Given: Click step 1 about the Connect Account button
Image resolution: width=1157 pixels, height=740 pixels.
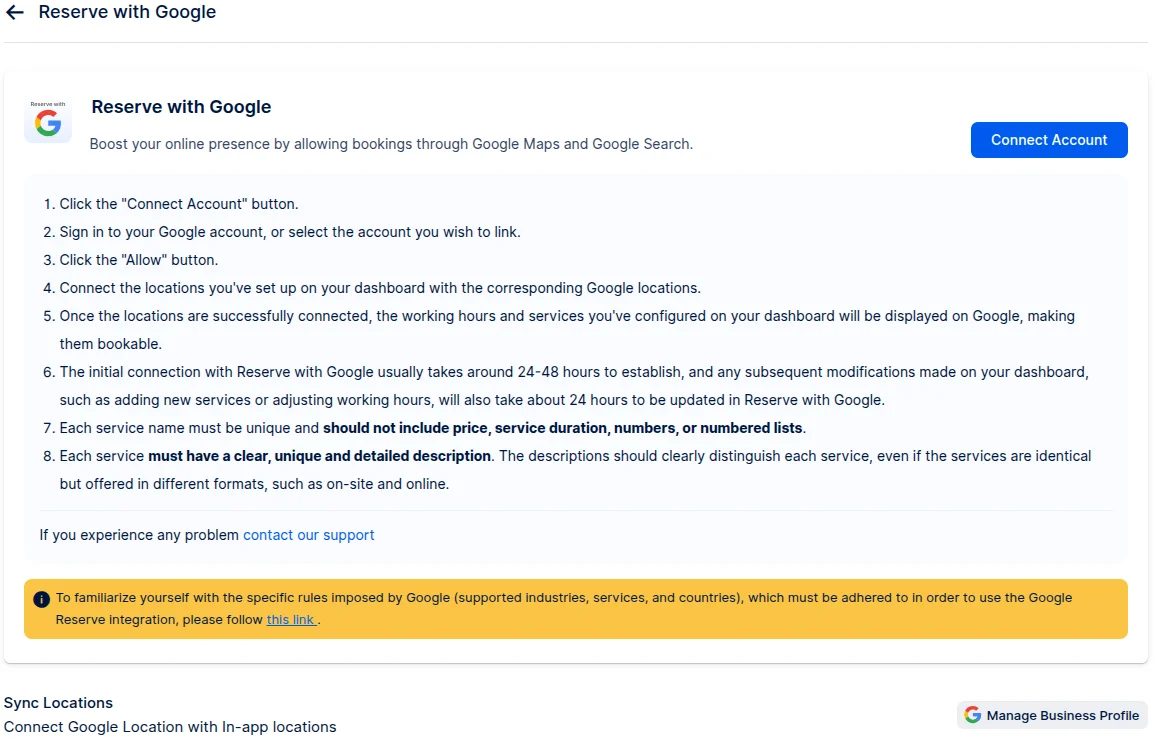Looking at the screenshot, I should click(x=178, y=204).
